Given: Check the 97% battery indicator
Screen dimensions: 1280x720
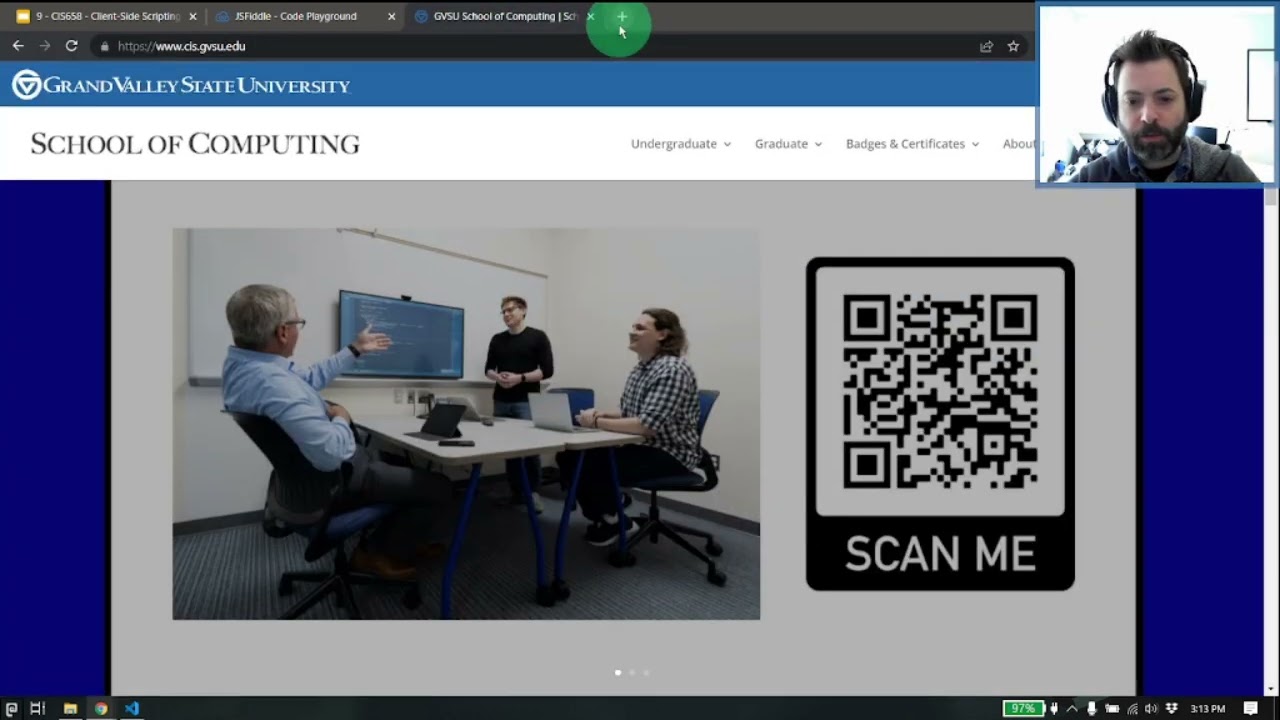Looking at the screenshot, I should 1023,708.
